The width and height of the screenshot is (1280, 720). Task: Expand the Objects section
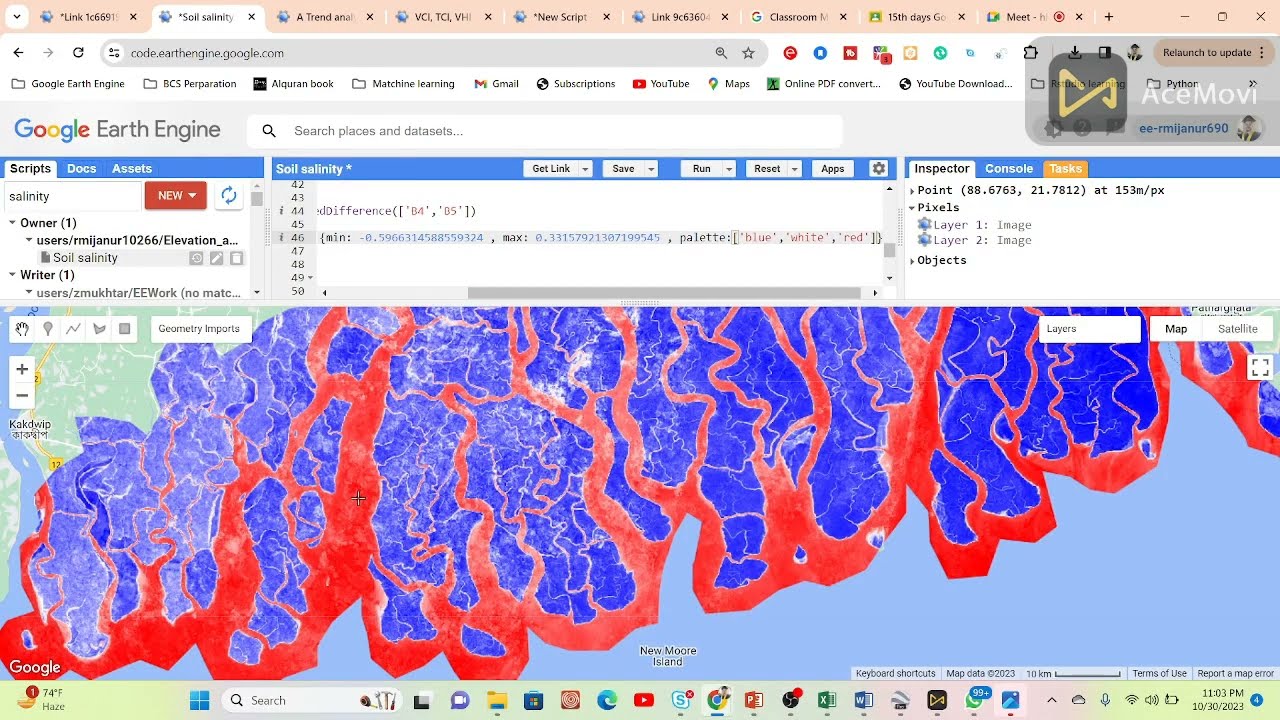coord(912,261)
